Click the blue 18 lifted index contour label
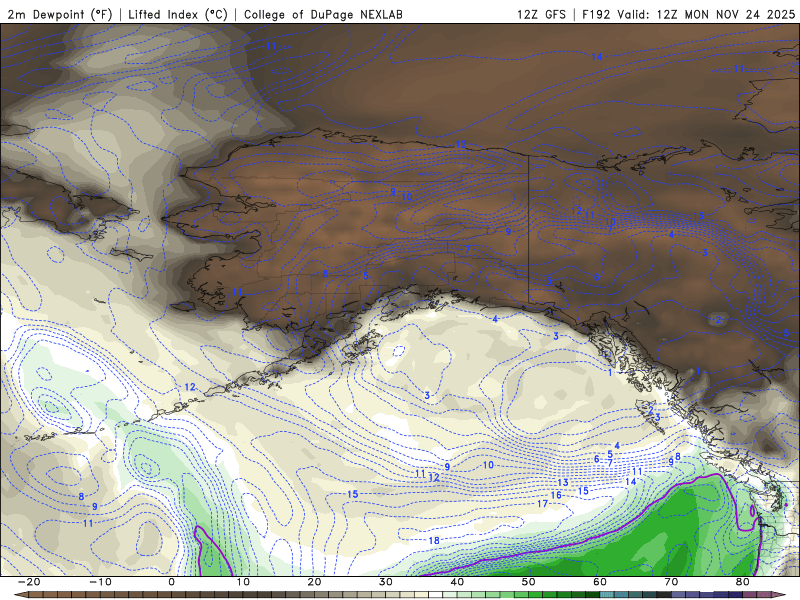The width and height of the screenshot is (800, 600). tap(434, 541)
